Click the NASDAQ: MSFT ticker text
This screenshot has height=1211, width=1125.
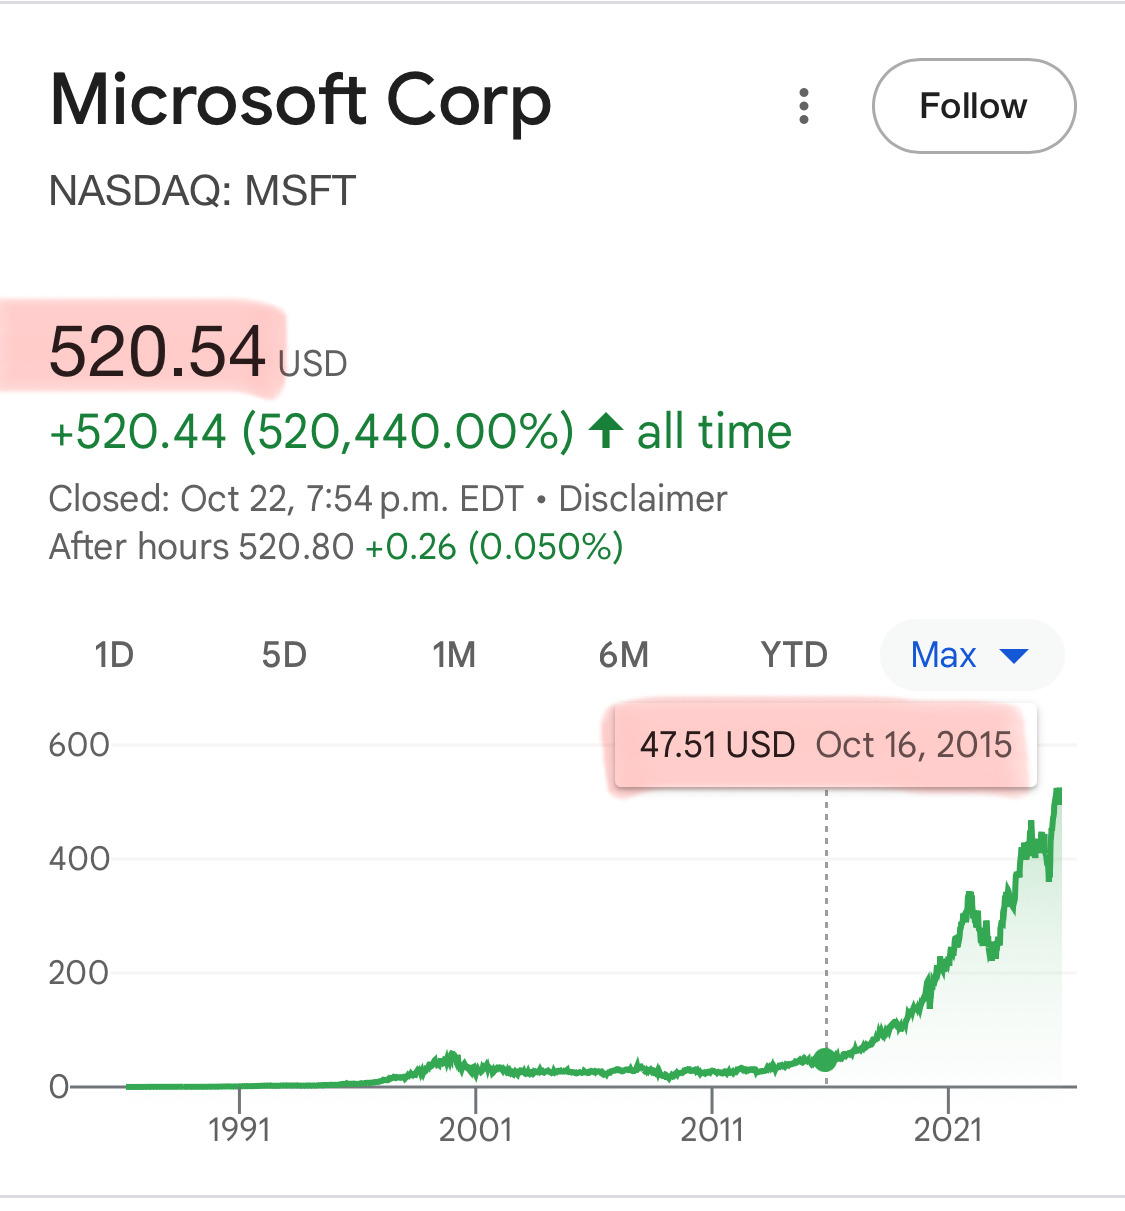click(202, 190)
